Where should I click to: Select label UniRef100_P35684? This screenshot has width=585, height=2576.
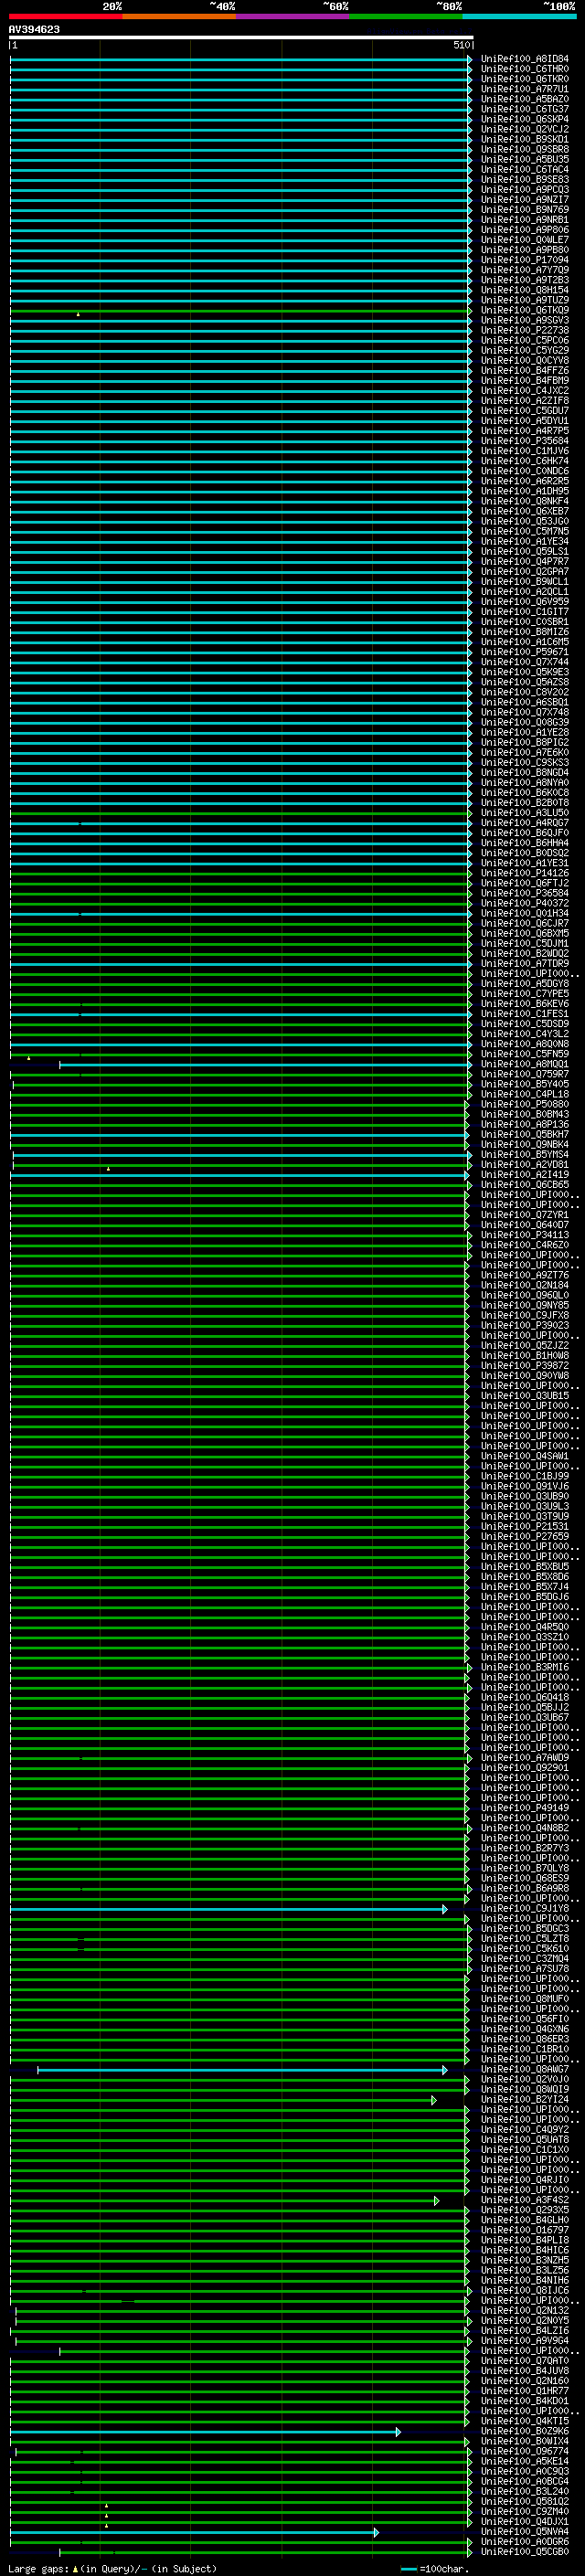coord(524,441)
